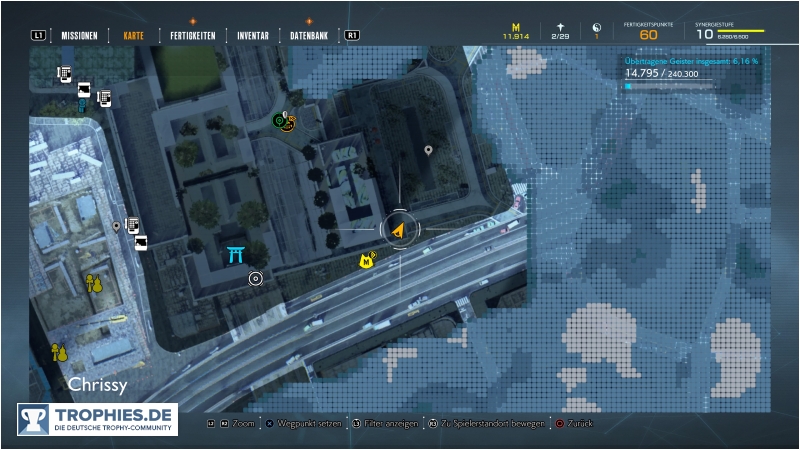
Task: Click the green circular map marker
Action: [280, 121]
